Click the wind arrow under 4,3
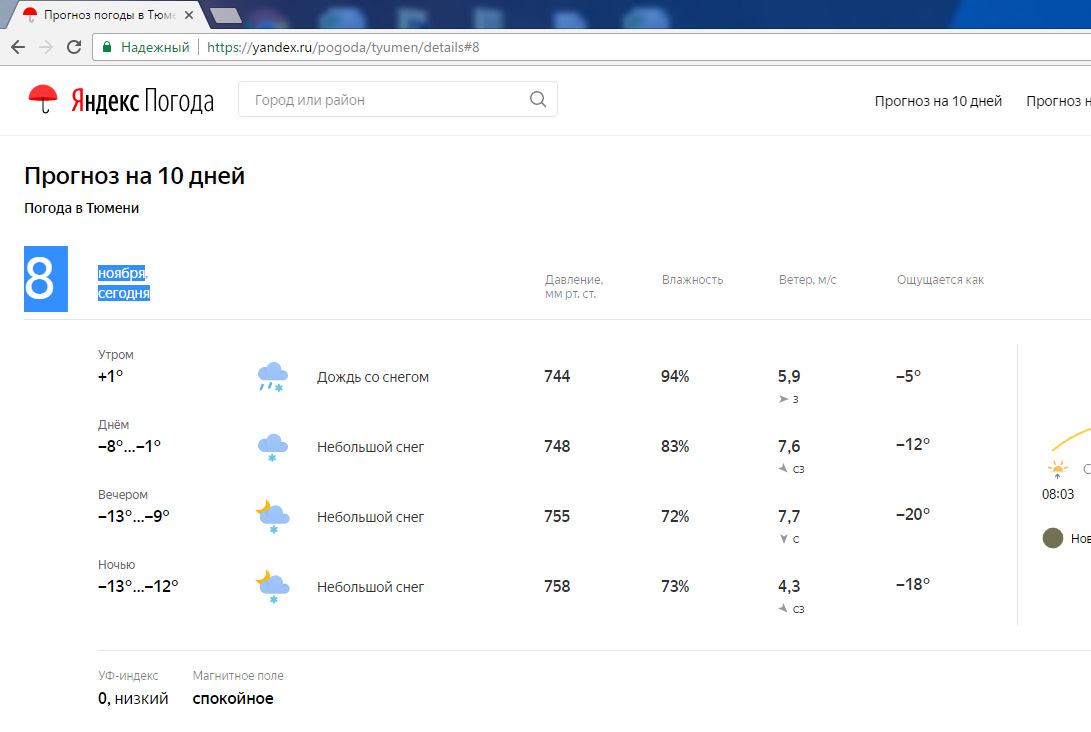 783,608
